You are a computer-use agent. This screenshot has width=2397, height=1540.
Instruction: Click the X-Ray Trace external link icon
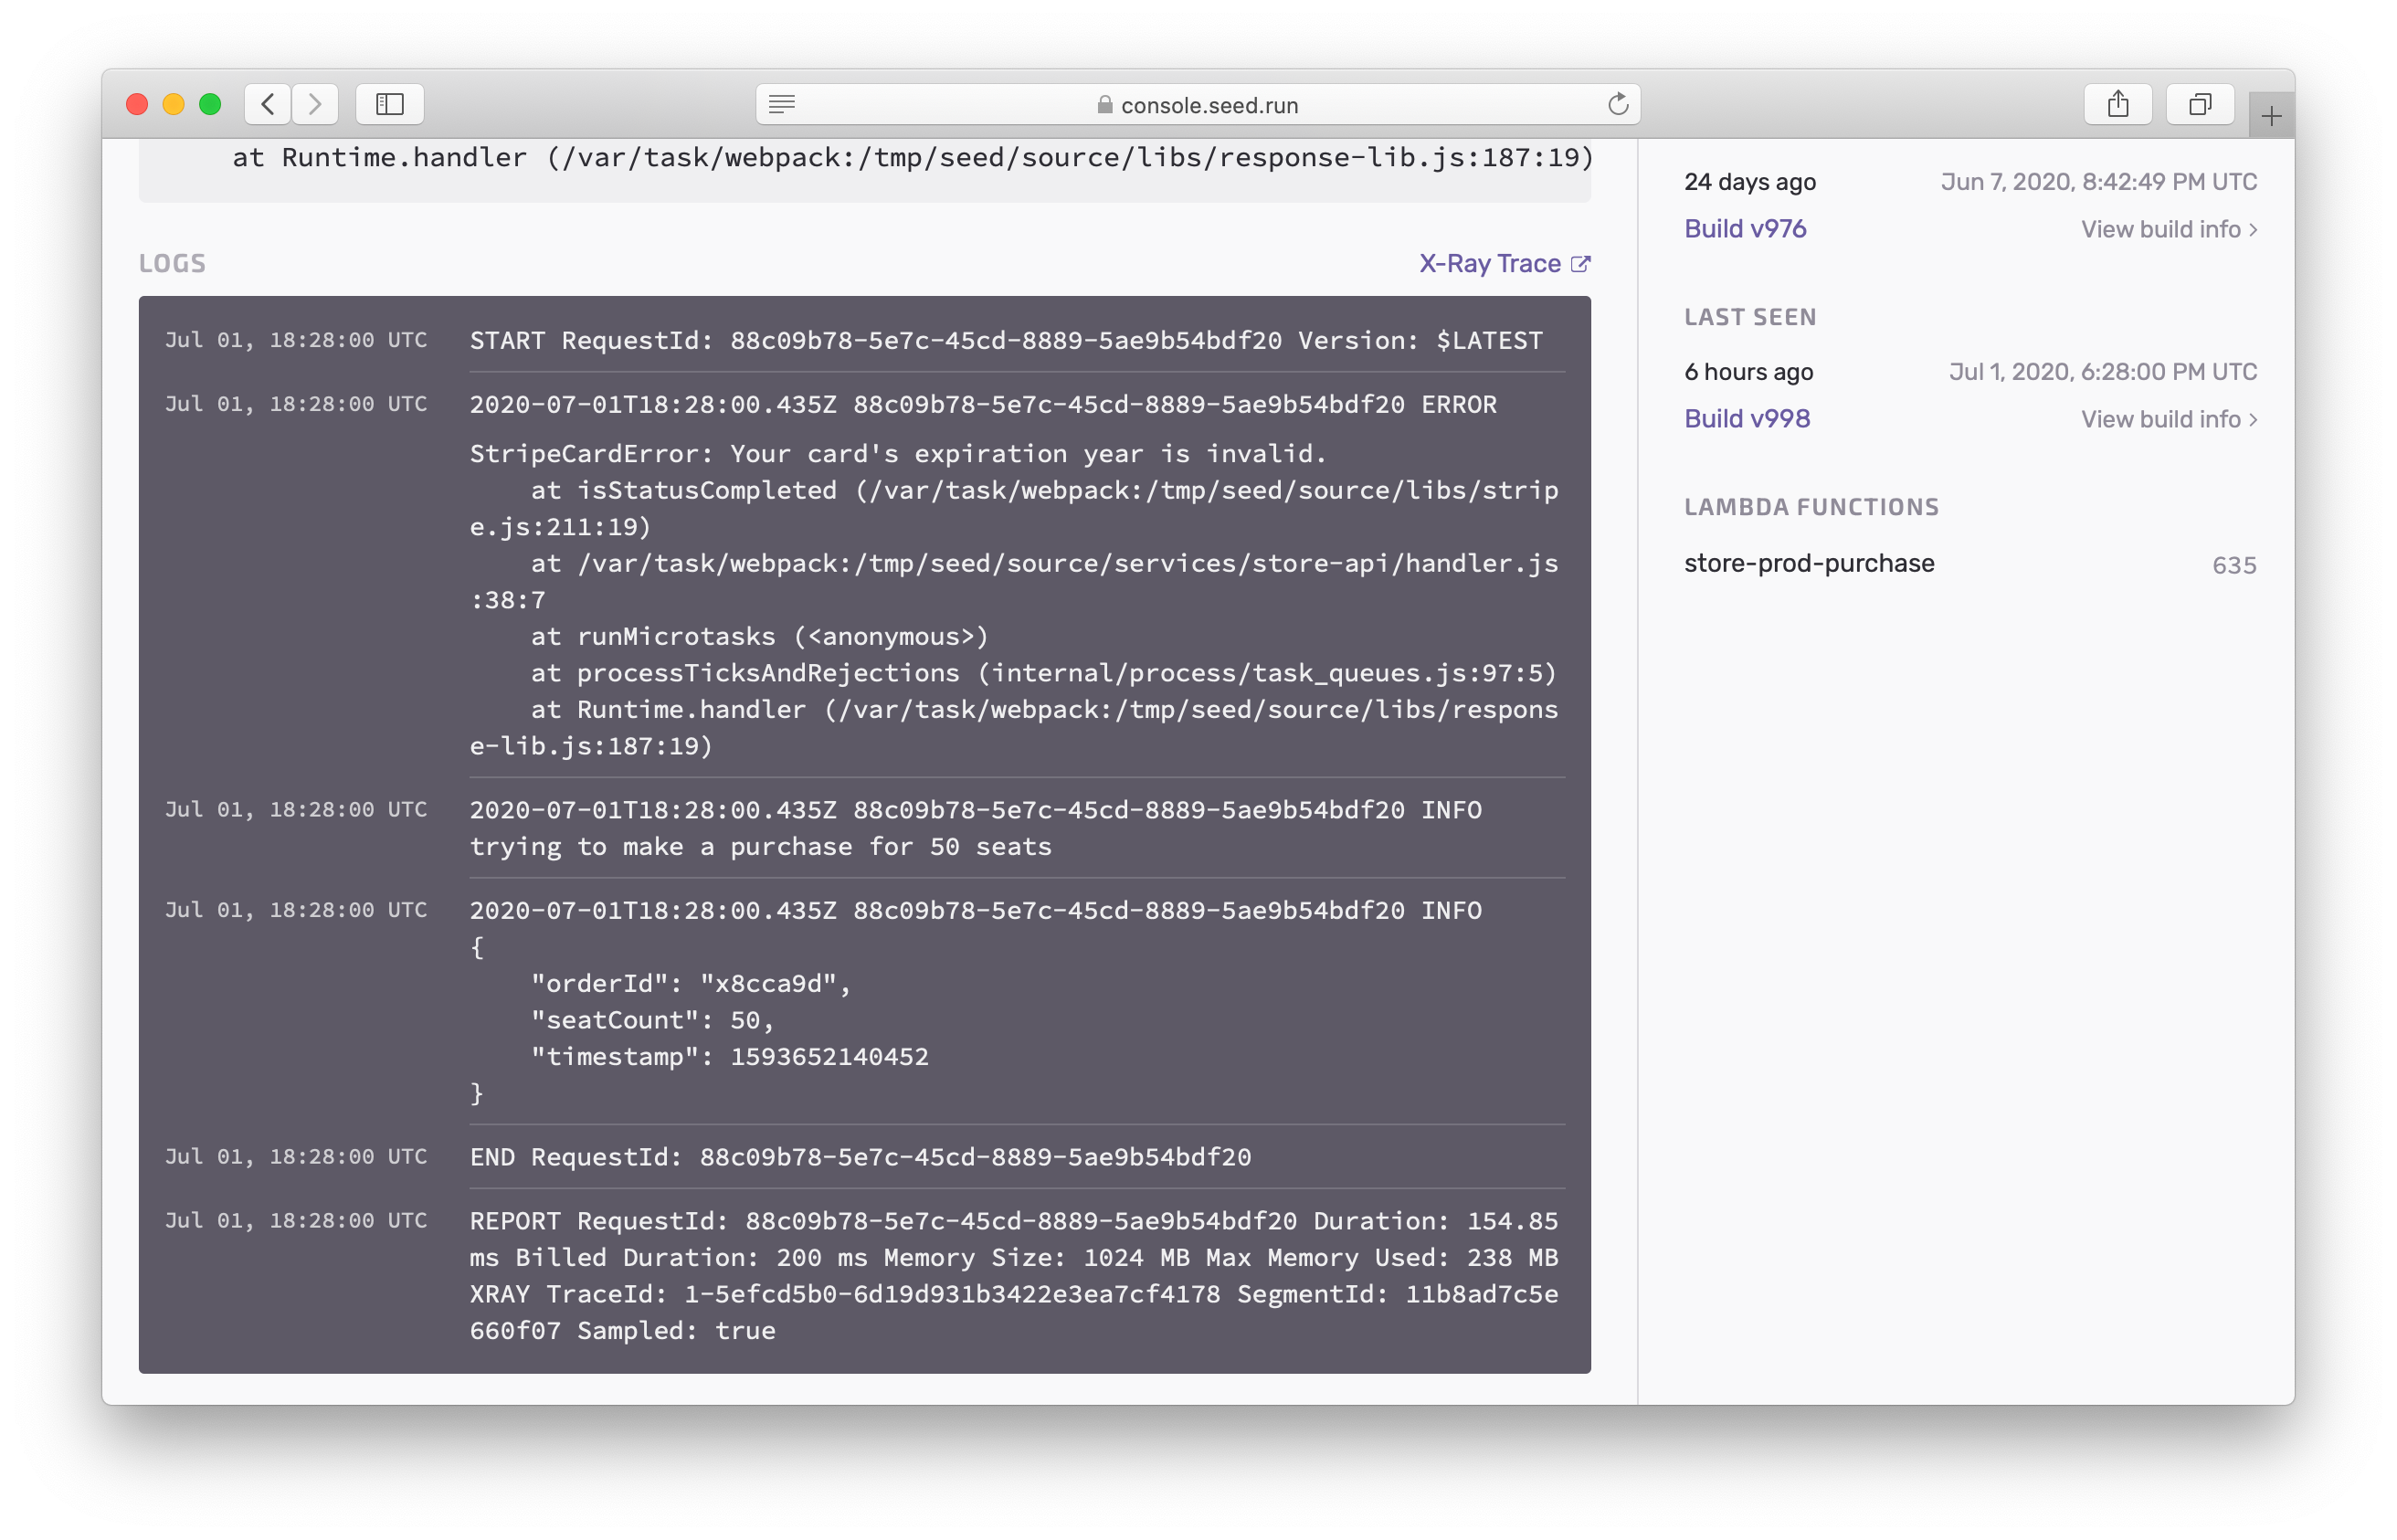point(1581,264)
